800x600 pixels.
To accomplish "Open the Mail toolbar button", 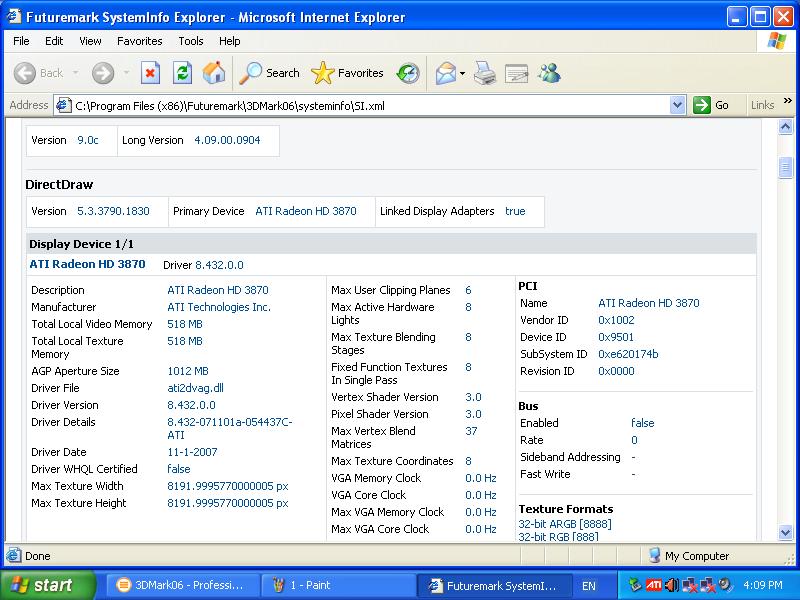I will click(x=446, y=73).
